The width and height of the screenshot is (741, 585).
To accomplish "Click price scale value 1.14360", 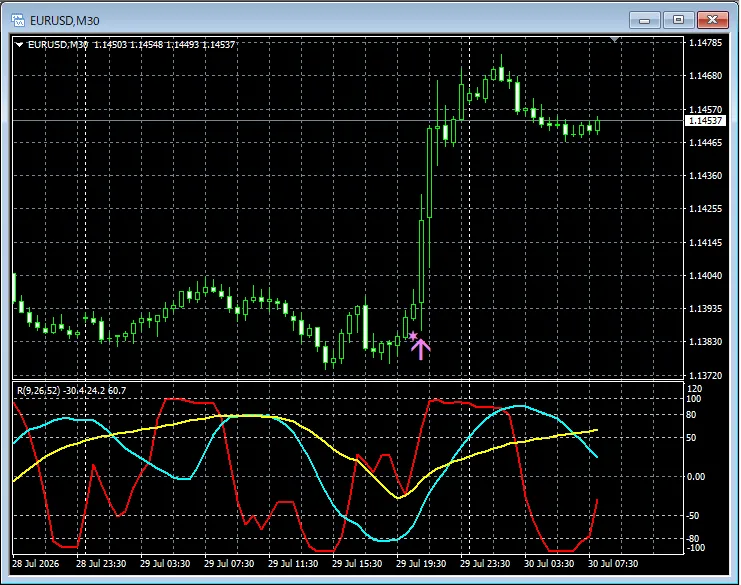I will click(x=706, y=175).
